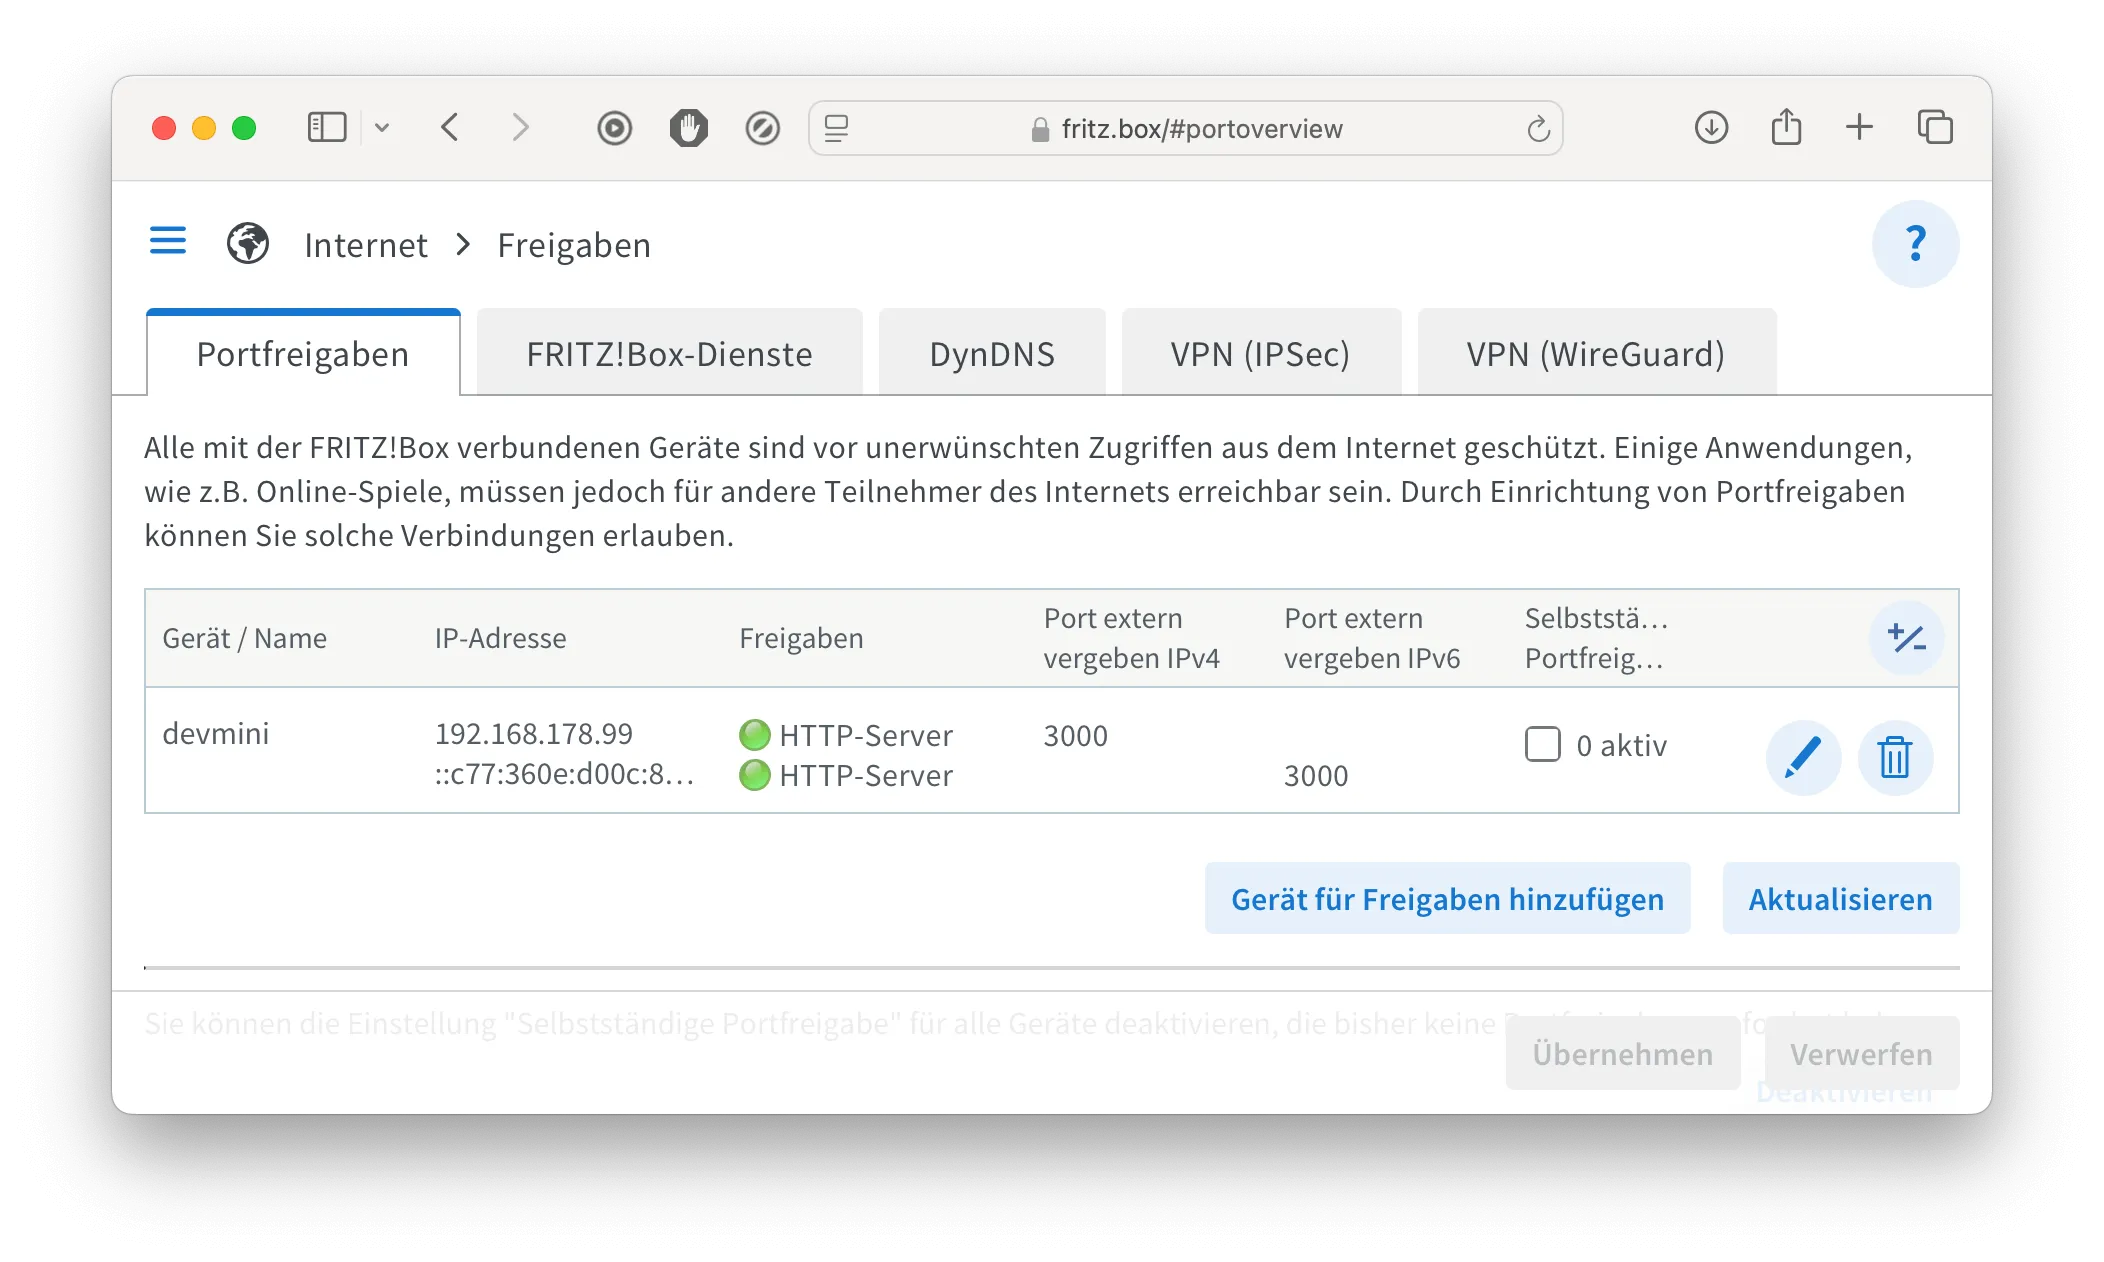The height and width of the screenshot is (1262, 2104).
Task: Delete the devmini entry via trash icon
Action: tap(1895, 757)
